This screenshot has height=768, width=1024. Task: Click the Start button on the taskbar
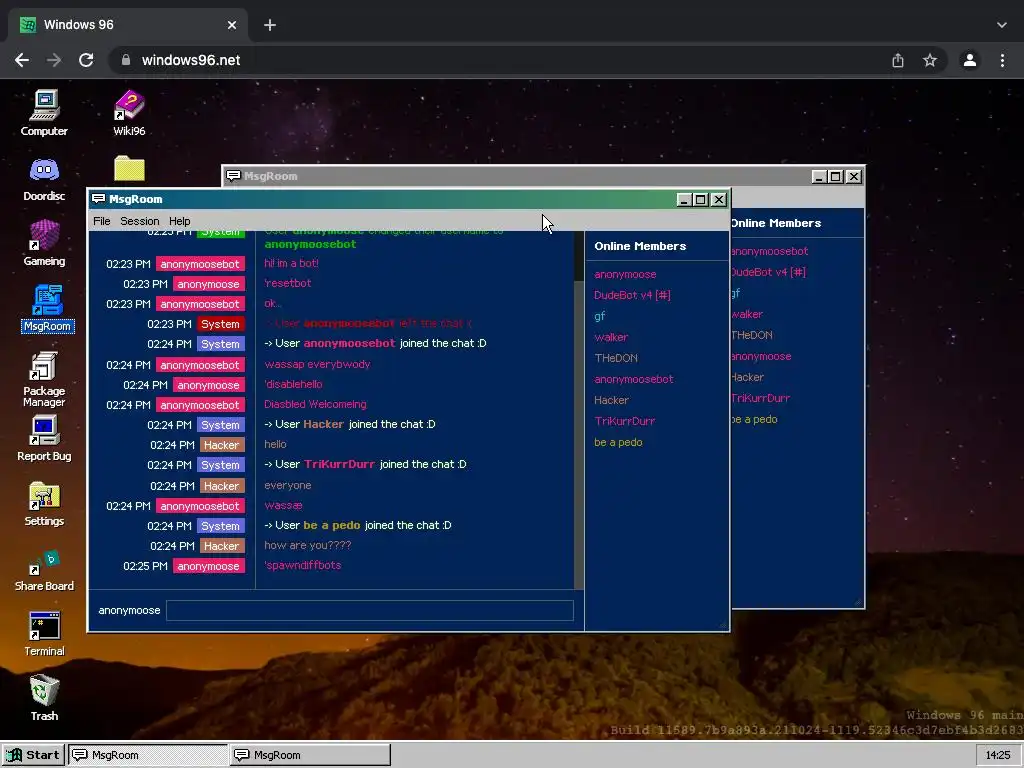[x=33, y=755]
